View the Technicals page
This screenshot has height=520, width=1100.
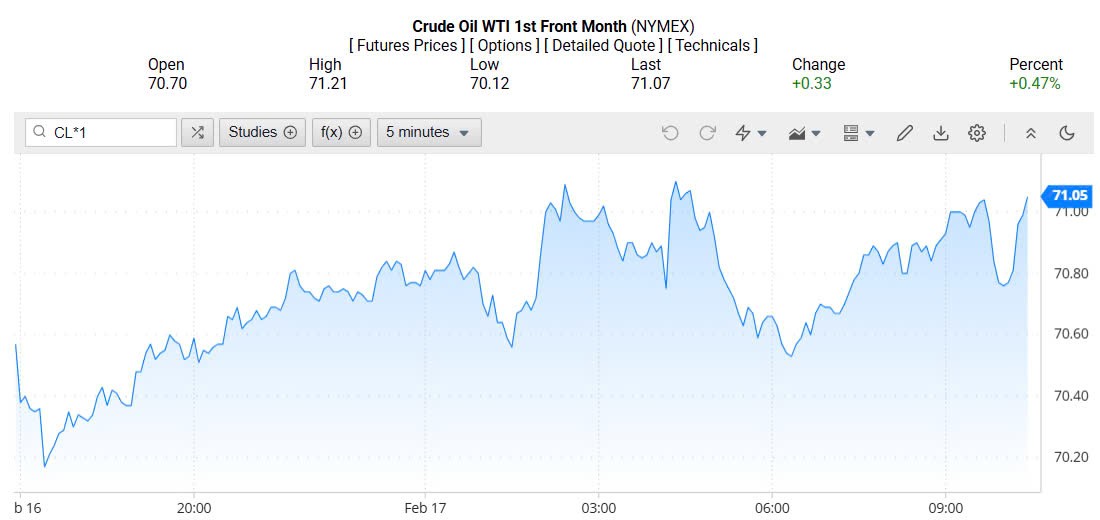pos(712,45)
